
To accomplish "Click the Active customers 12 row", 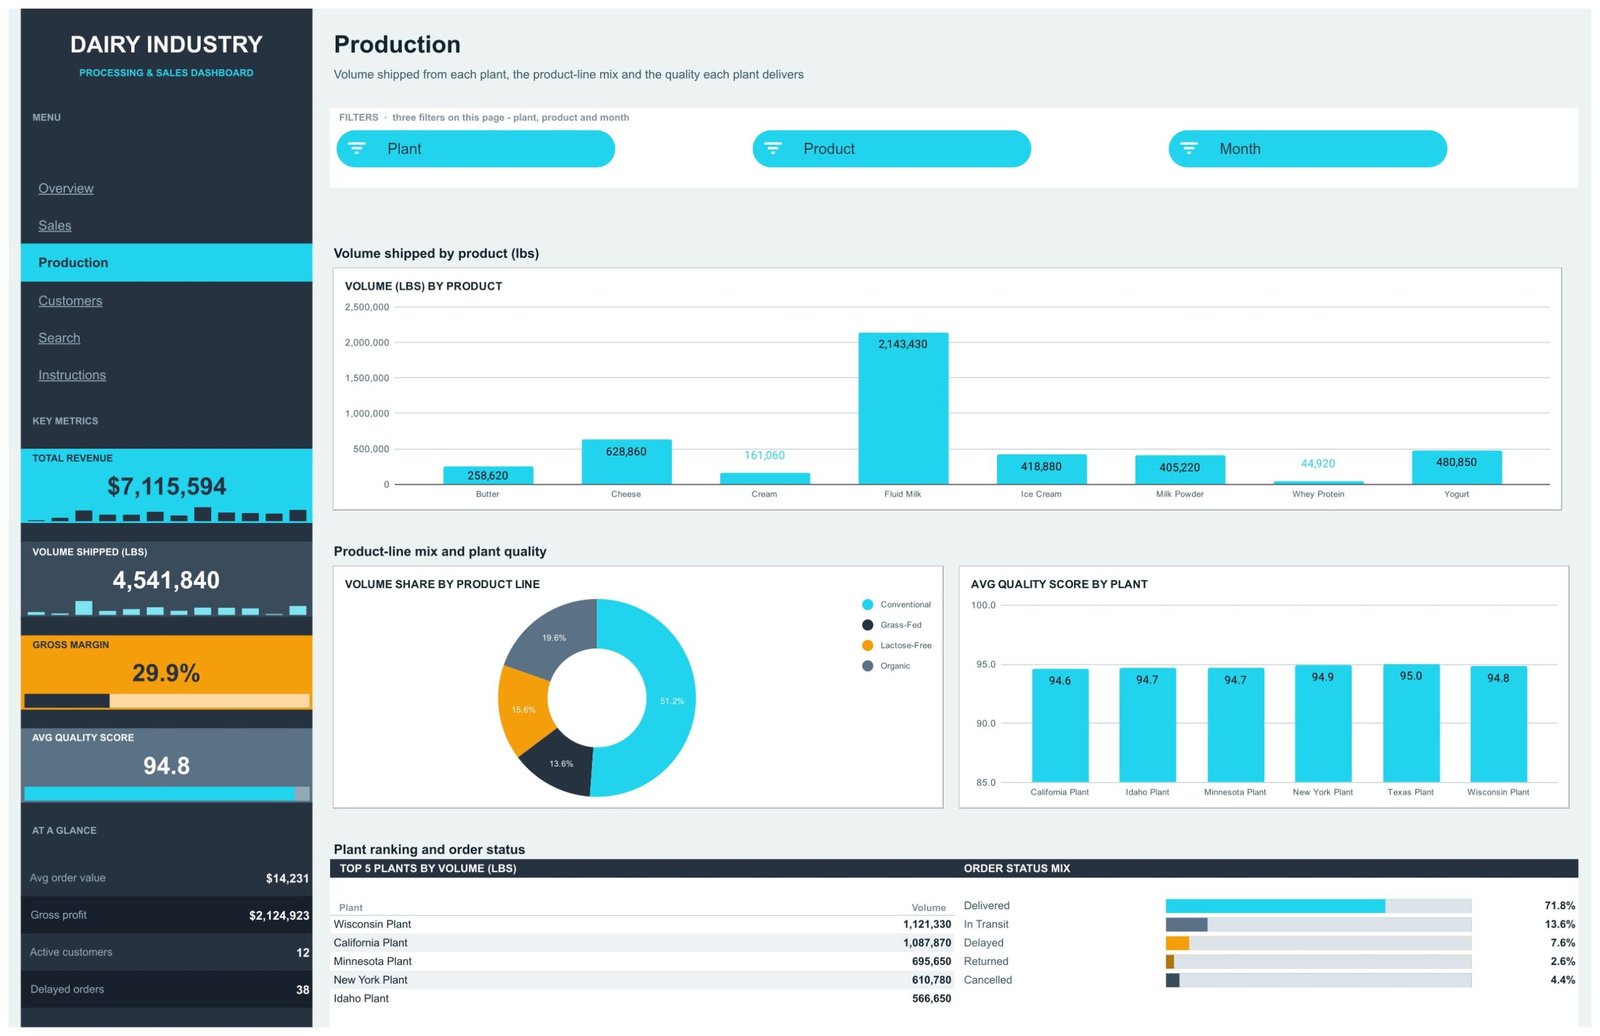I will pyautogui.click(x=166, y=953).
